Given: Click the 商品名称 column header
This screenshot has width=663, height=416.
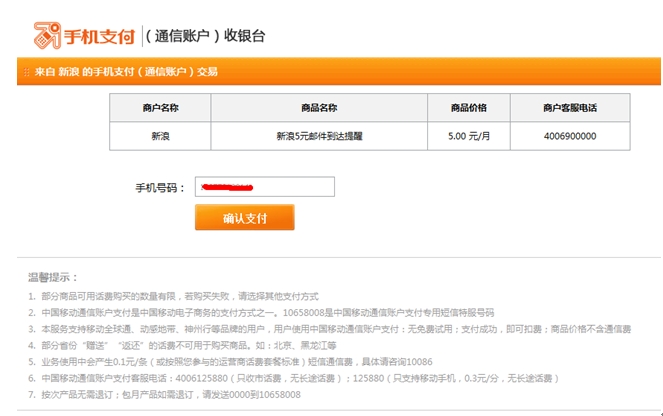Looking at the screenshot, I should pos(319,108).
